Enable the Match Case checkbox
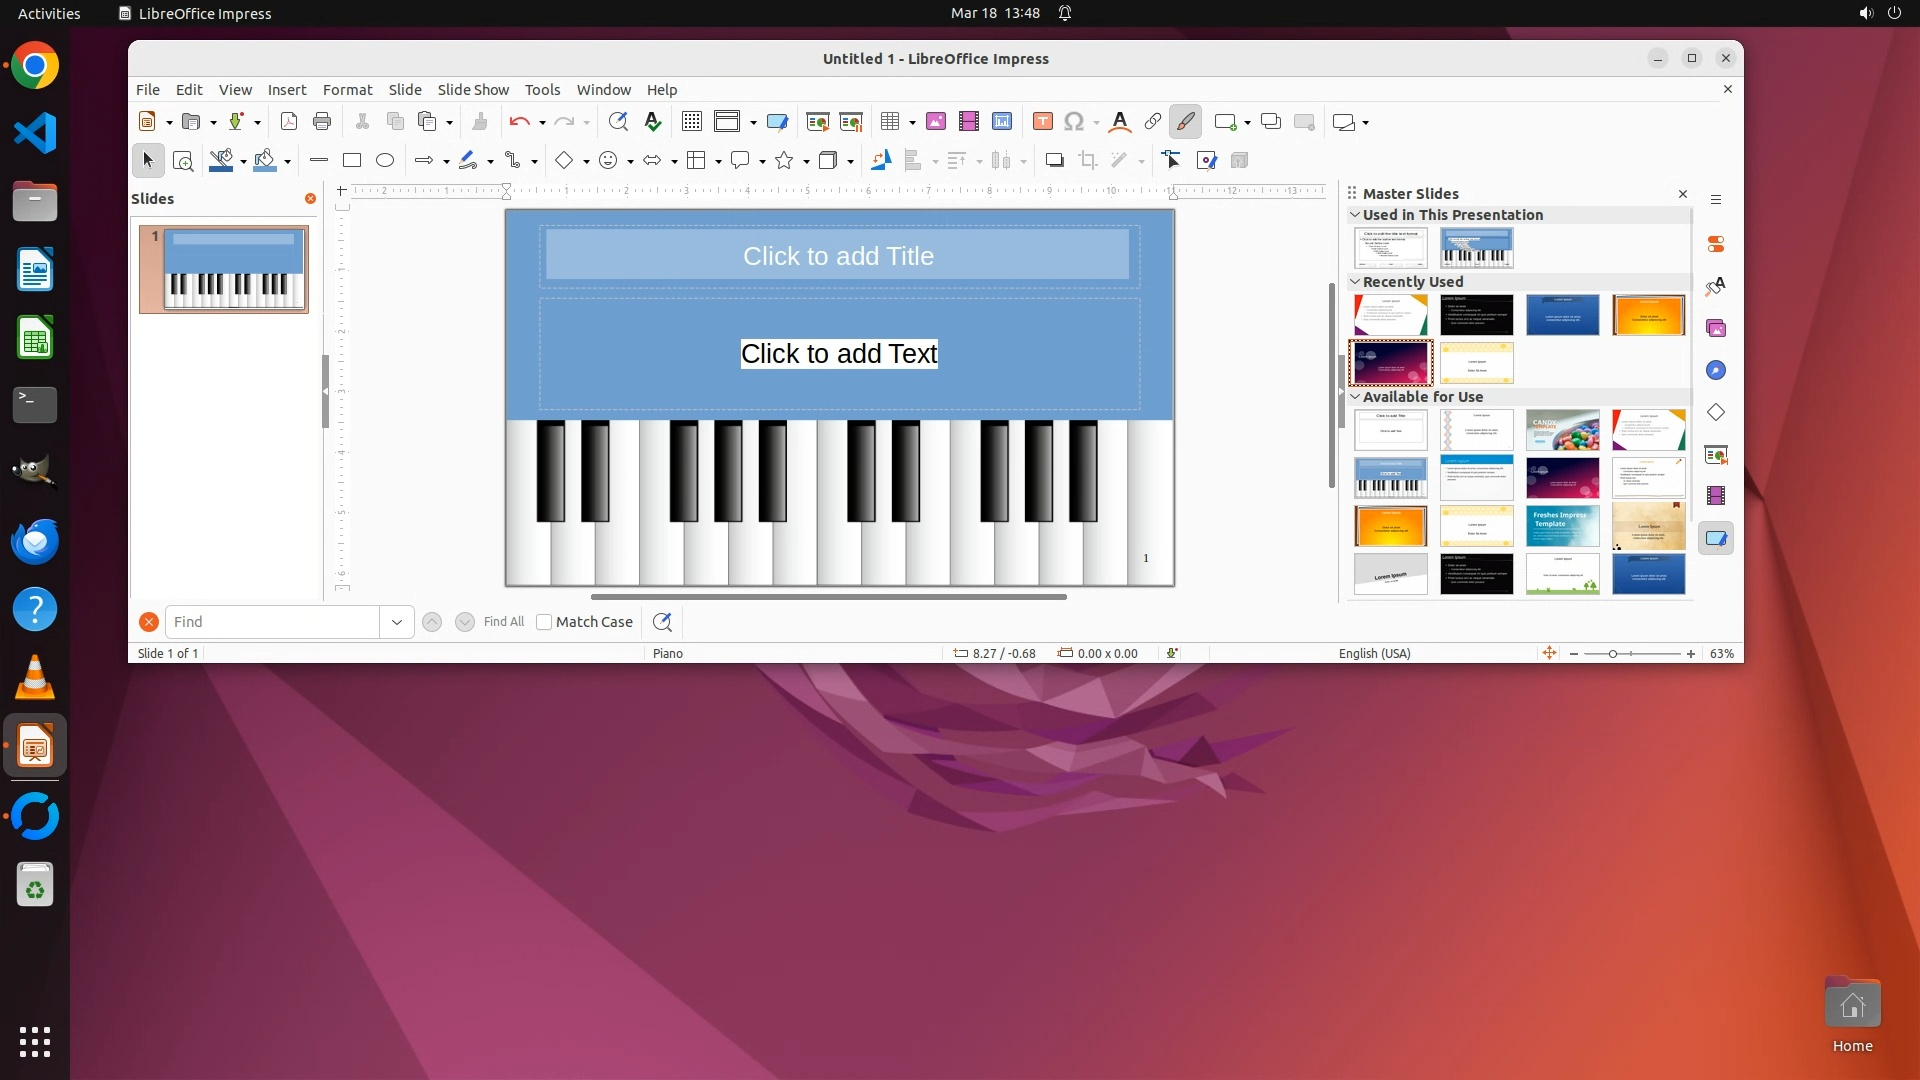This screenshot has height=1080, width=1920. (x=544, y=622)
